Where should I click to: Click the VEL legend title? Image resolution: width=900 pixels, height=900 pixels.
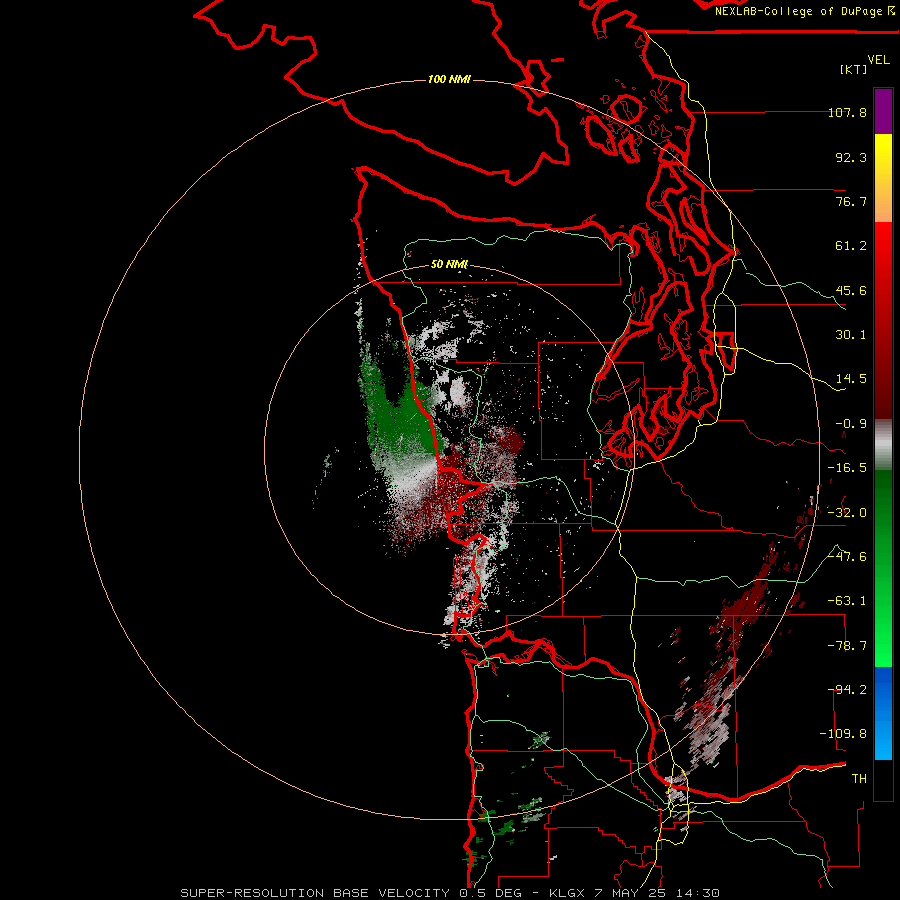click(x=879, y=60)
